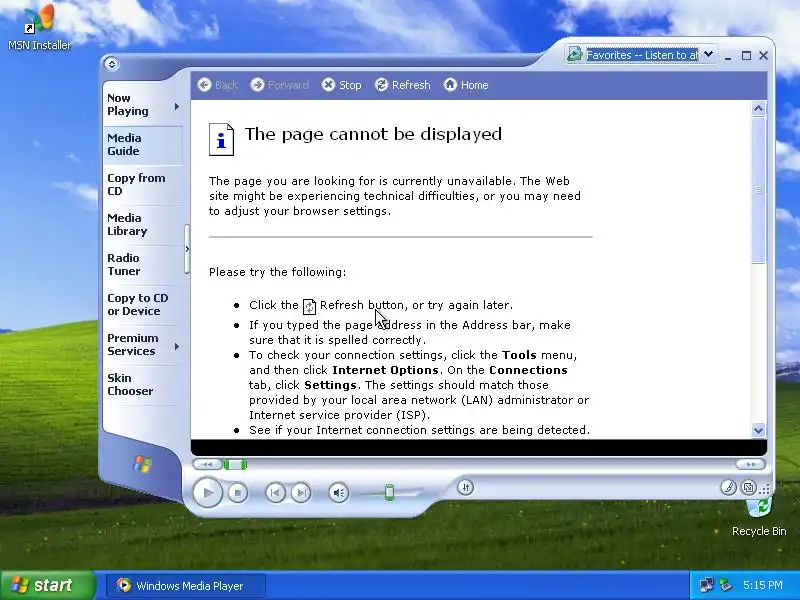This screenshot has width=800, height=600.
Task: Click the bold "Tools" text
Action: click(519, 355)
